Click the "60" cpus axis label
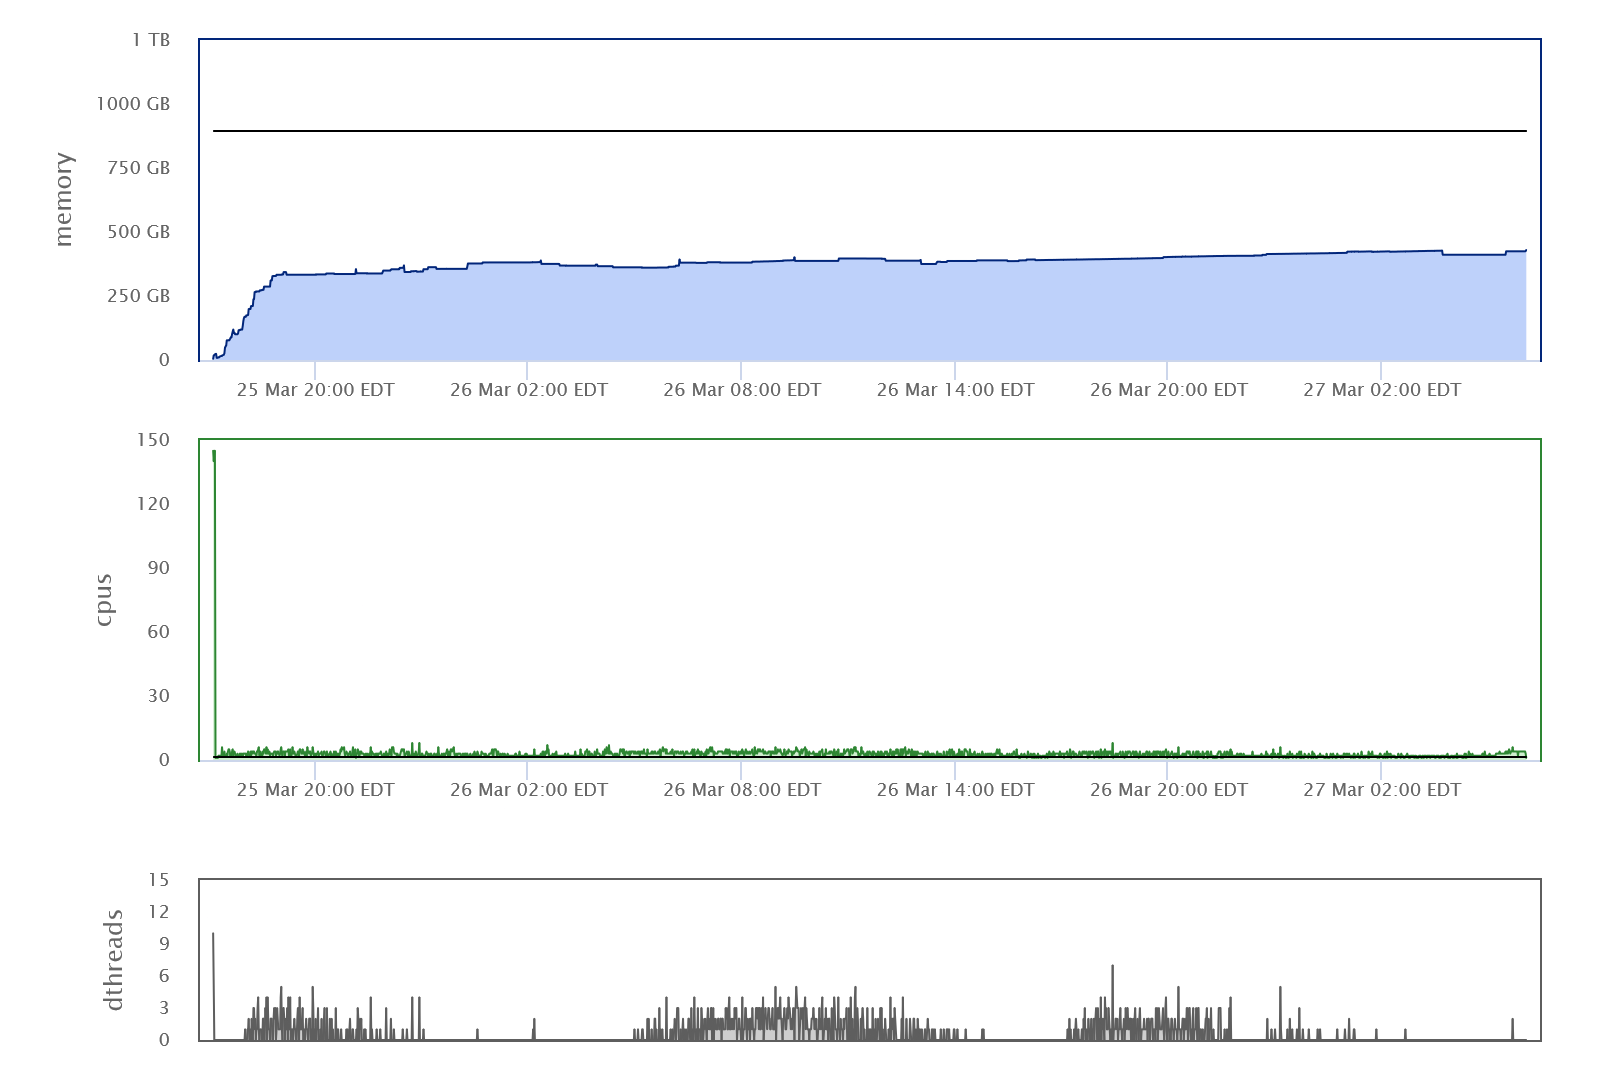 [x=159, y=632]
